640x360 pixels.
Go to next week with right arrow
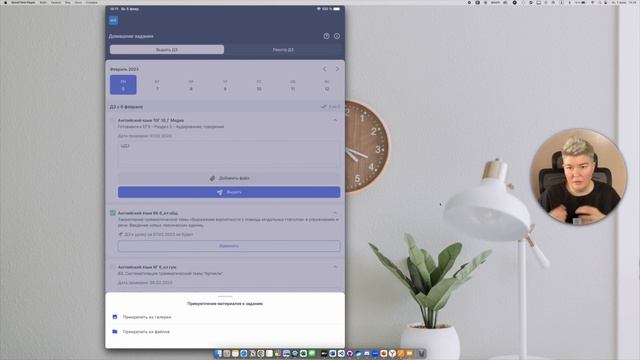click(x=337, y=69)
